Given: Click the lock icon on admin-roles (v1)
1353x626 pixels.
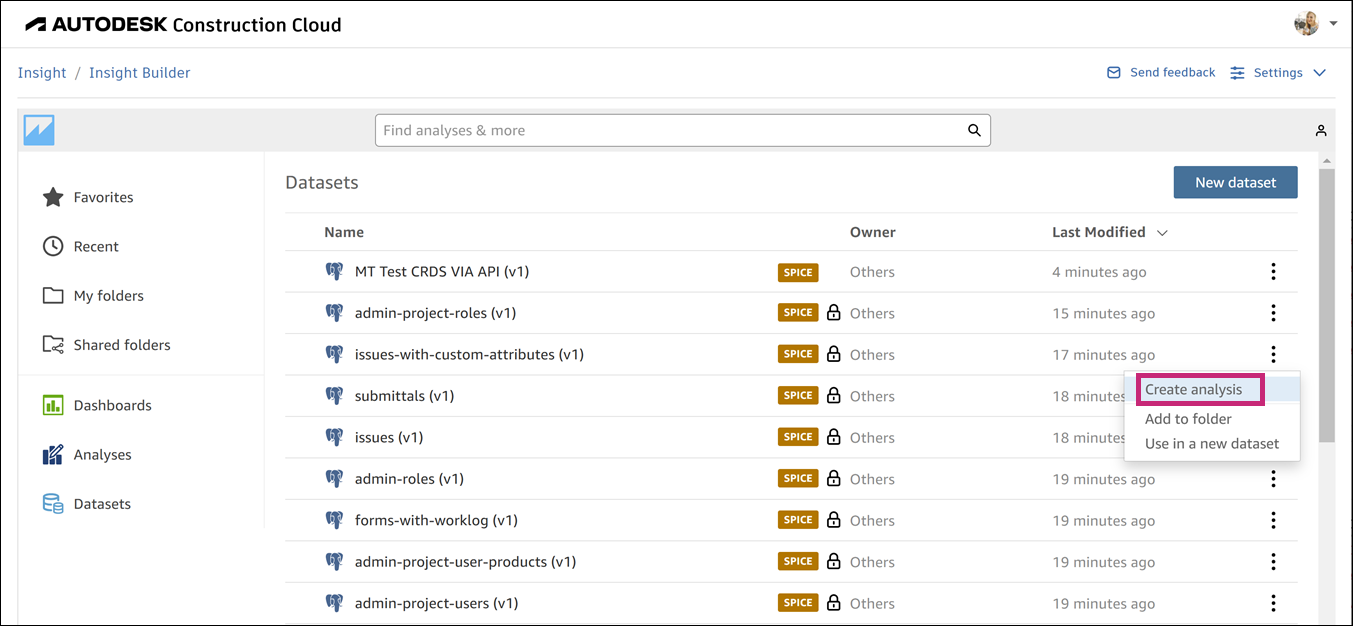Looking at the screenshot, I should click(834, 478).
